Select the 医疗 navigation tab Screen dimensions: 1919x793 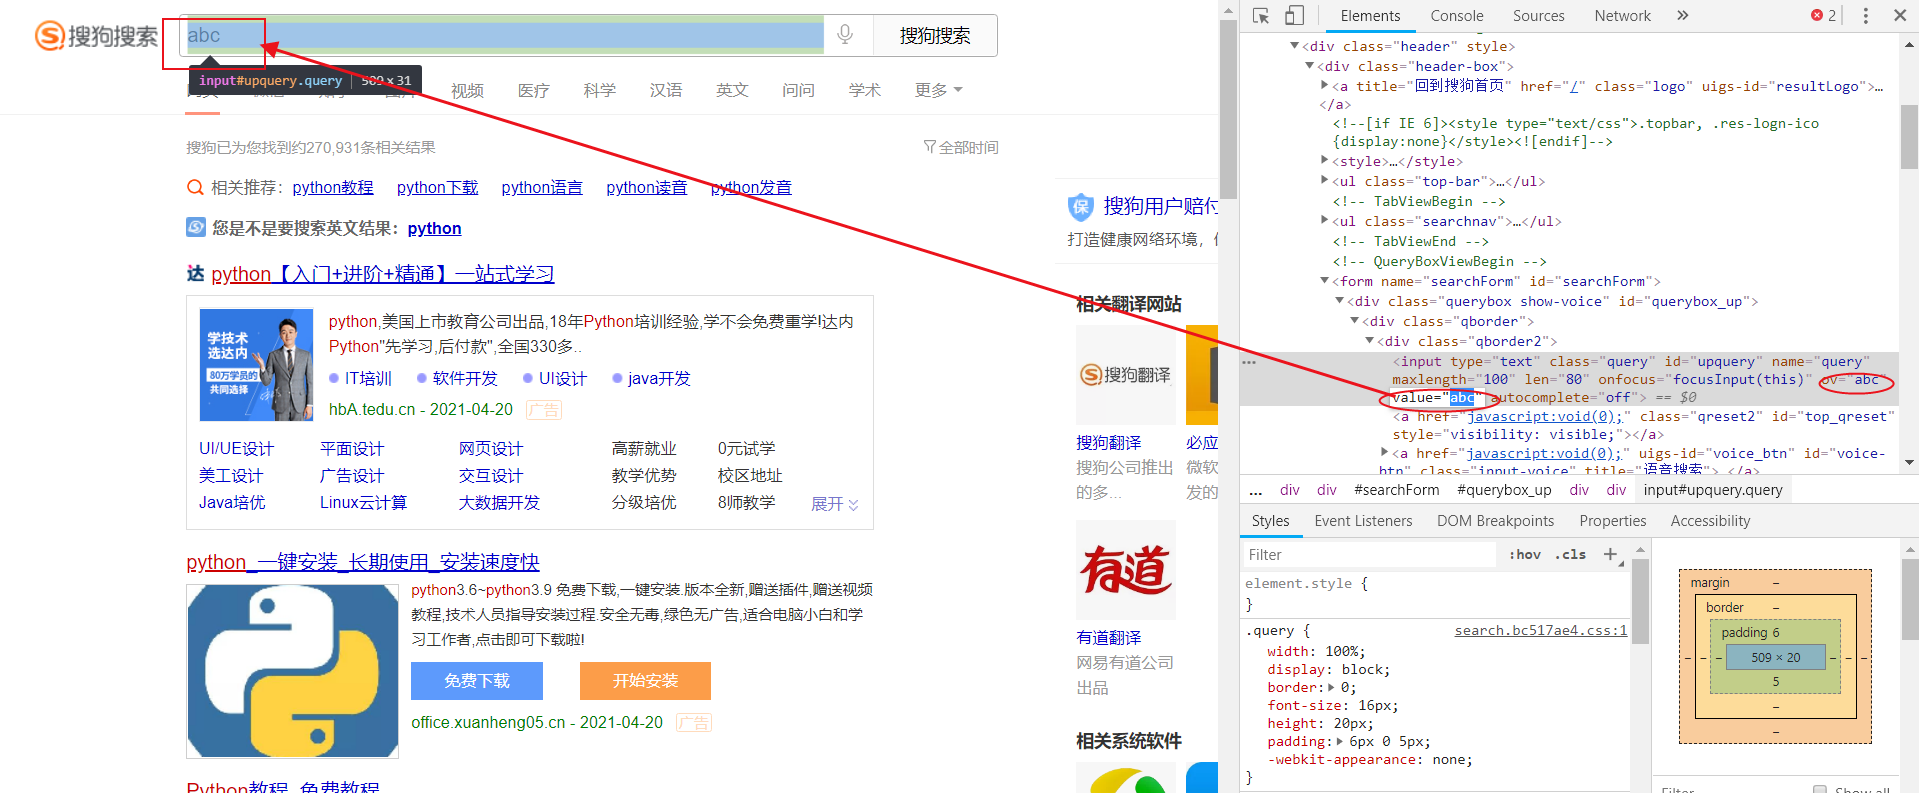coord(533,90)
